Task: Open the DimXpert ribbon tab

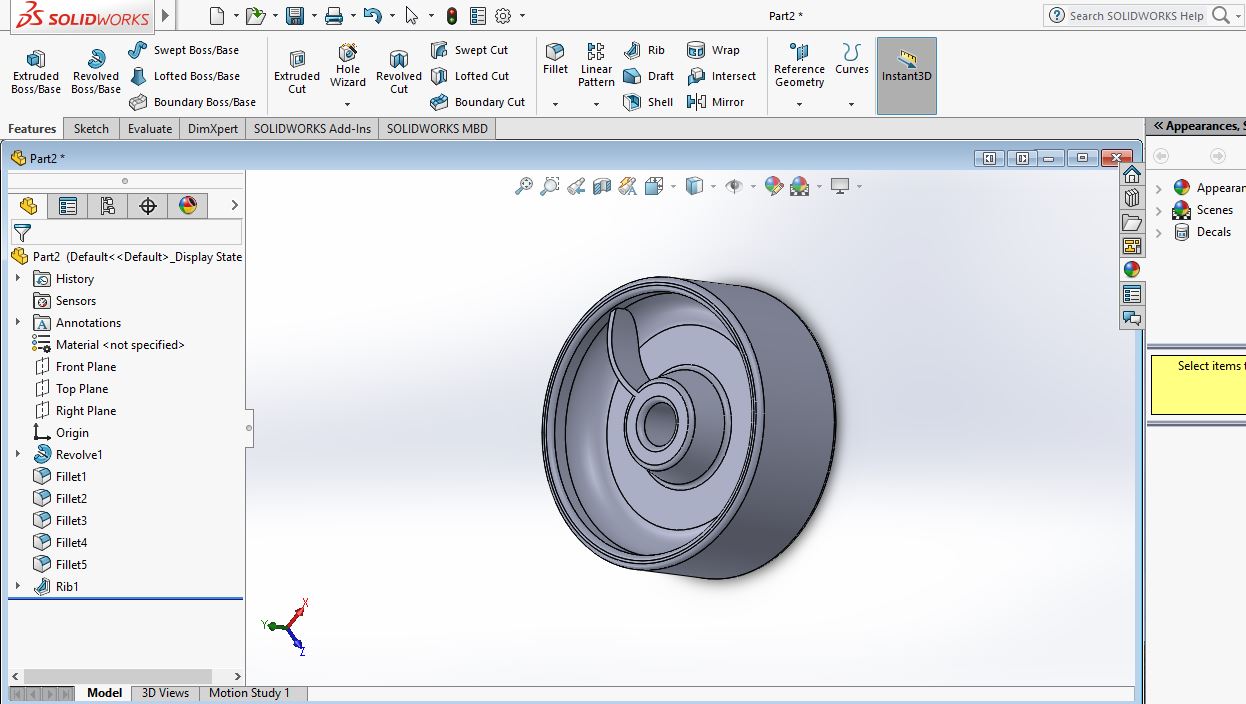Action: click(x=213, y=129)
